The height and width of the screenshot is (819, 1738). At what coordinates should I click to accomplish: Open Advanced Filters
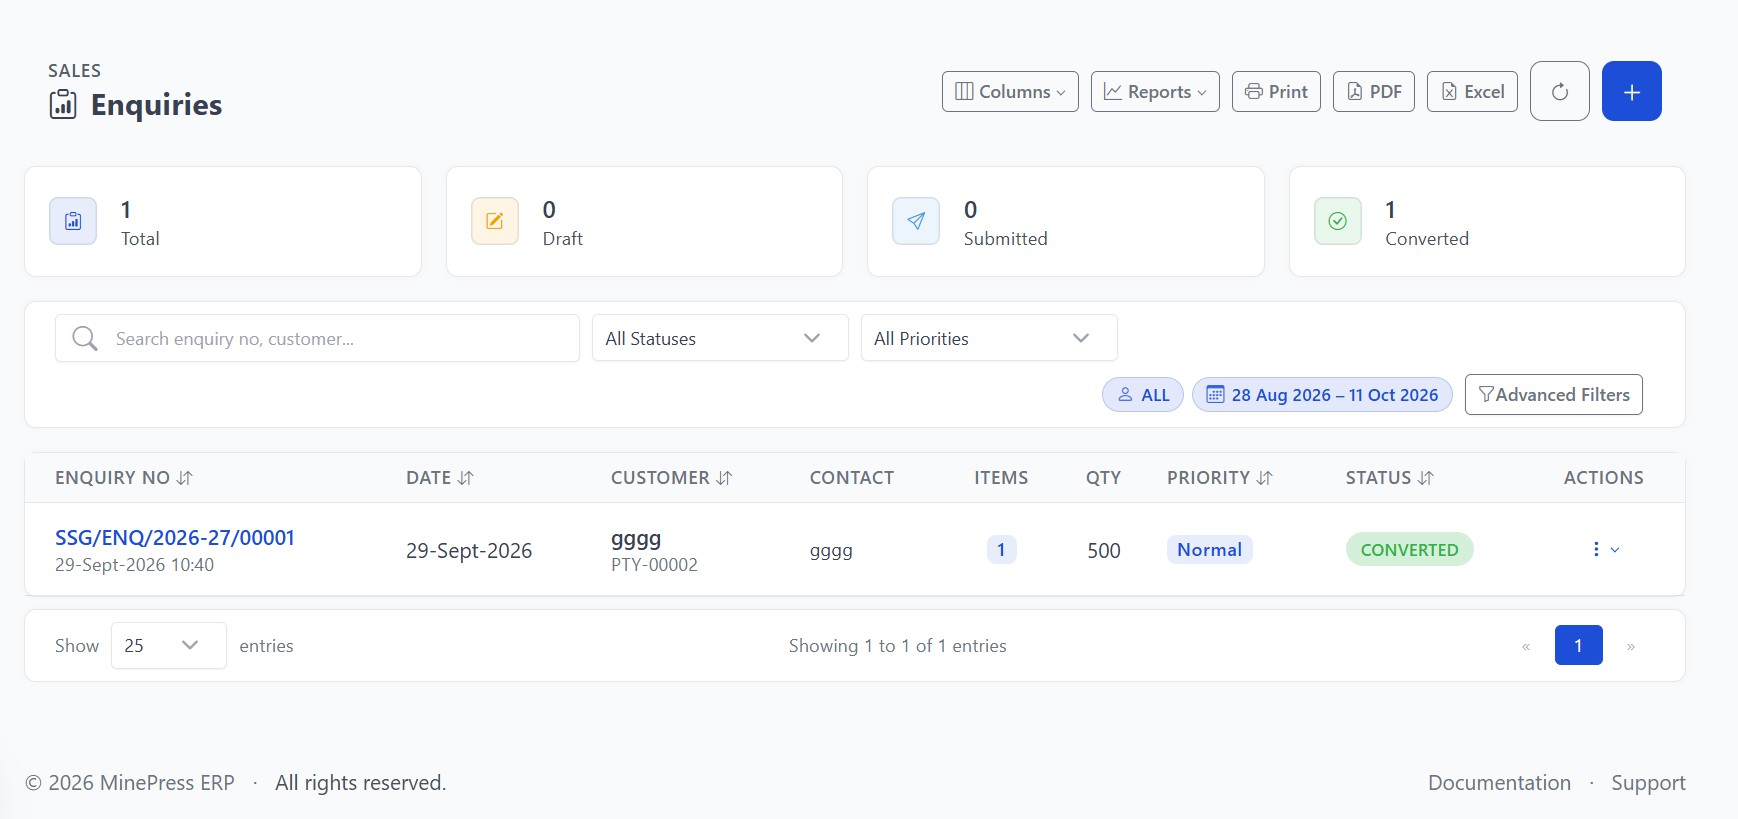(x=1553, y=394)
